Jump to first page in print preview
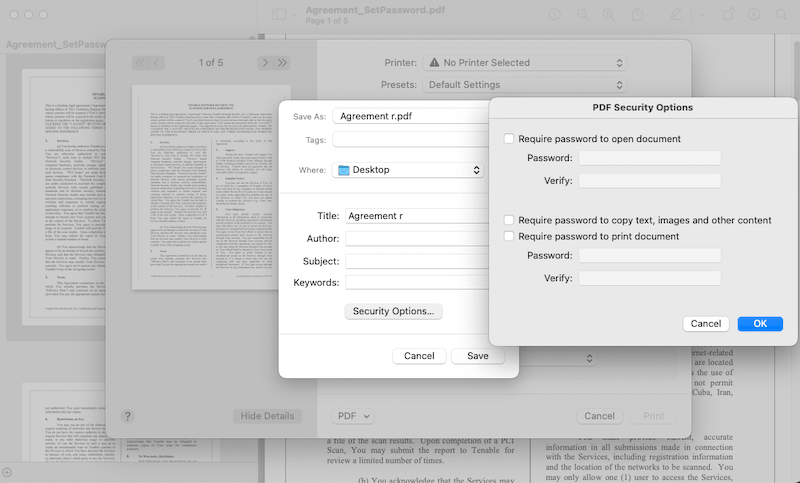Screen dimensions: 800x483 140,63
